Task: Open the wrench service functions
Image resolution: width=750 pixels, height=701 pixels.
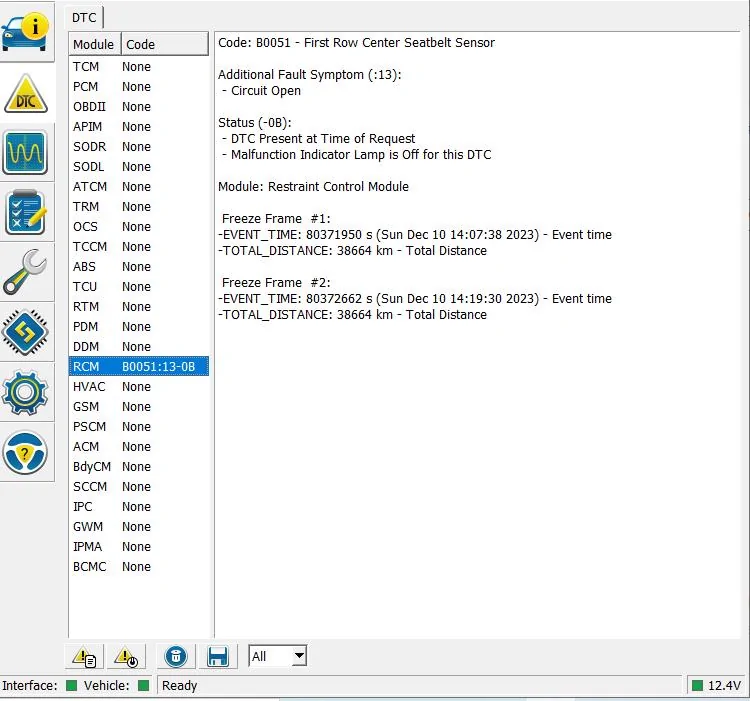Action: coord(26,272)
